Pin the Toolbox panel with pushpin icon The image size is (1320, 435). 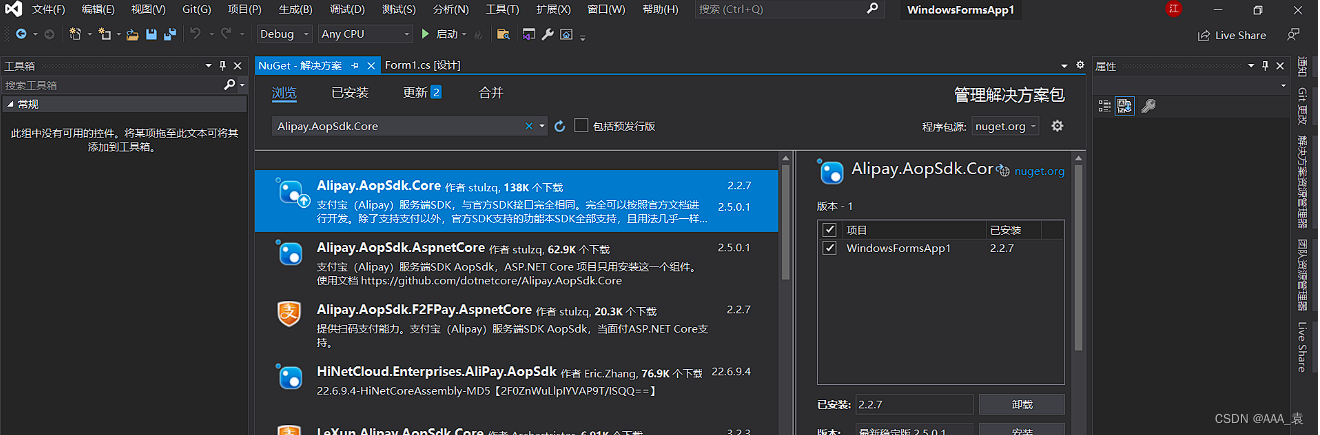[223, 65]
